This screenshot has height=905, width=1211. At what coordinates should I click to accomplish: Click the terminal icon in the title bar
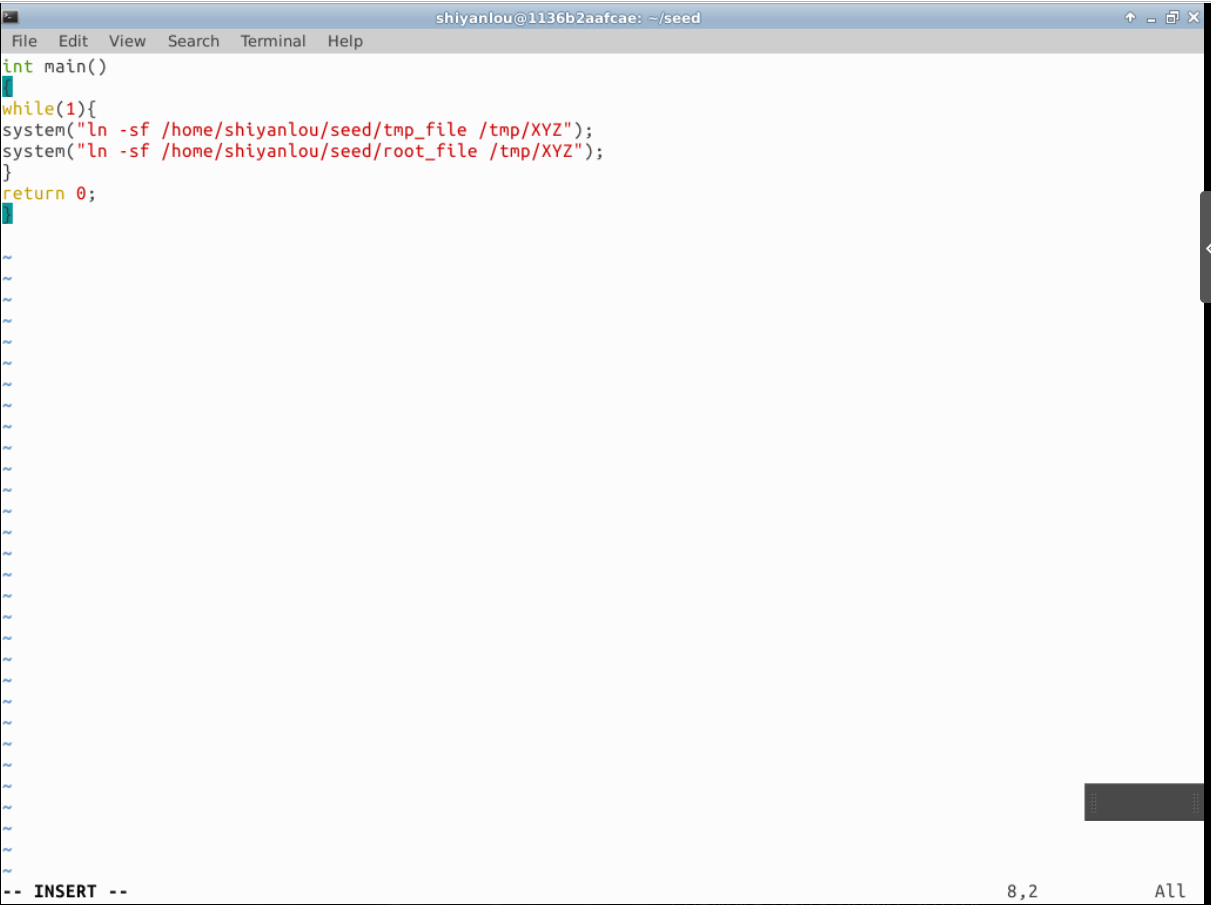coord(11,17)
